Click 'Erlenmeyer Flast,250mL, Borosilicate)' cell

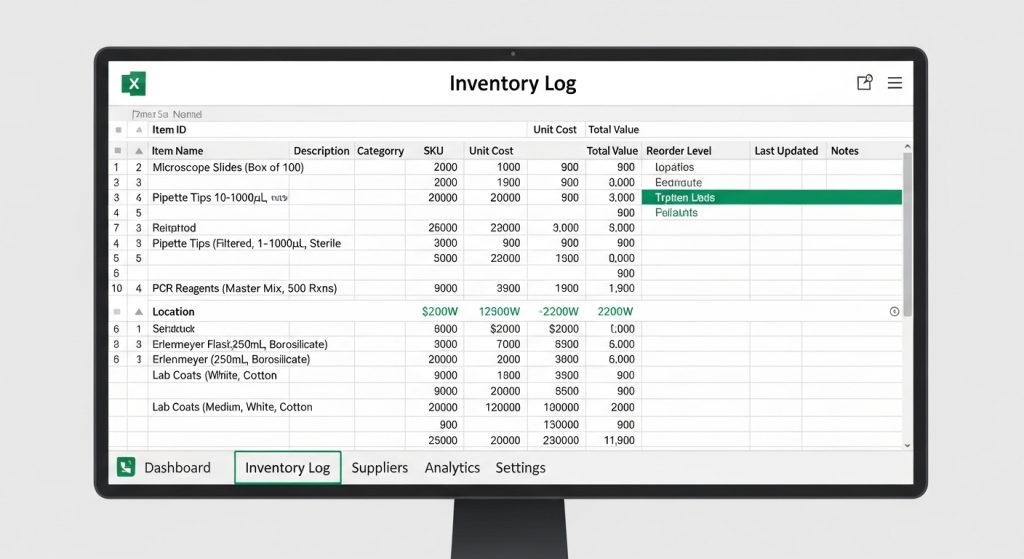[x=240, y=344]
